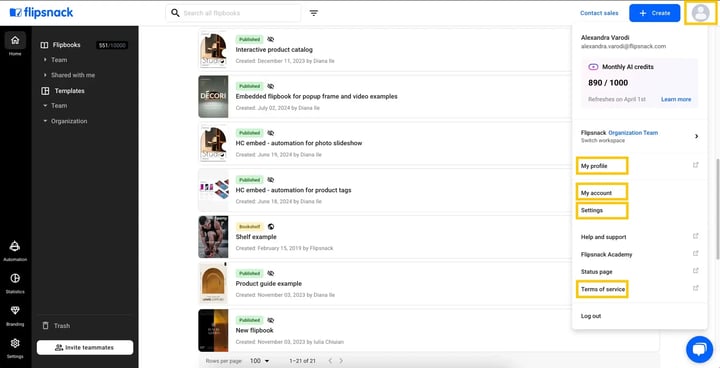720x368 pixels.
Task: Toggle visibility icon on HC embed product tags
Action: [270, 180]
